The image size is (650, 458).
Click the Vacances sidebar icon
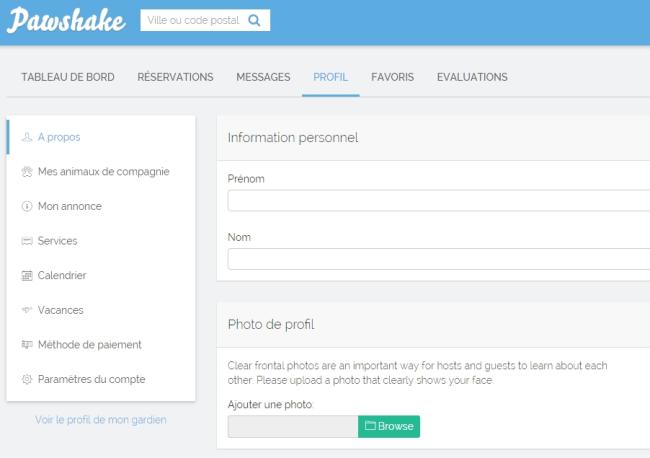pyautogui.click(x=27, y=310)
